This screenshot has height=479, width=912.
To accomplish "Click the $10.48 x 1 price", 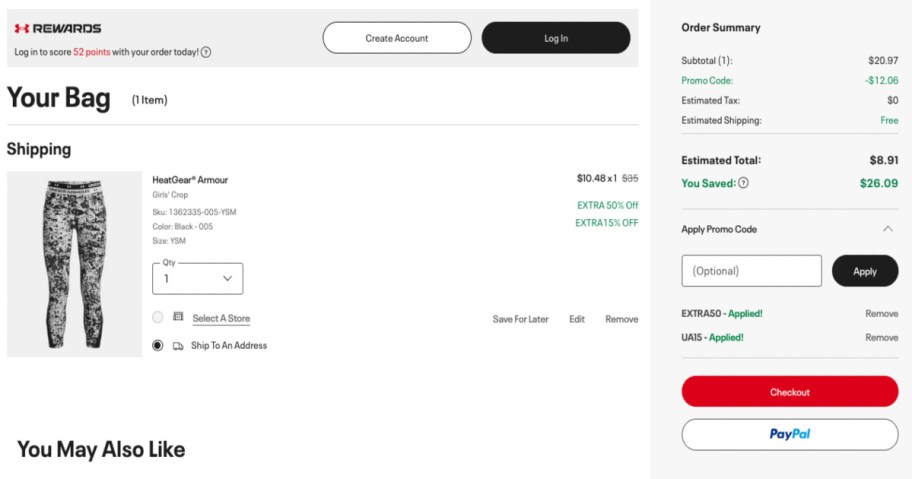I will coord(597,178).
